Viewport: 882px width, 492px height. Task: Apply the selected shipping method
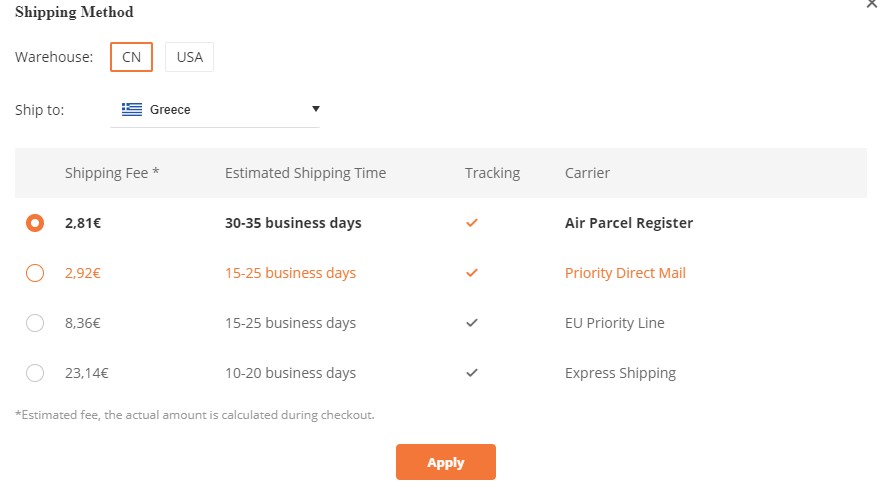(446, 462)
